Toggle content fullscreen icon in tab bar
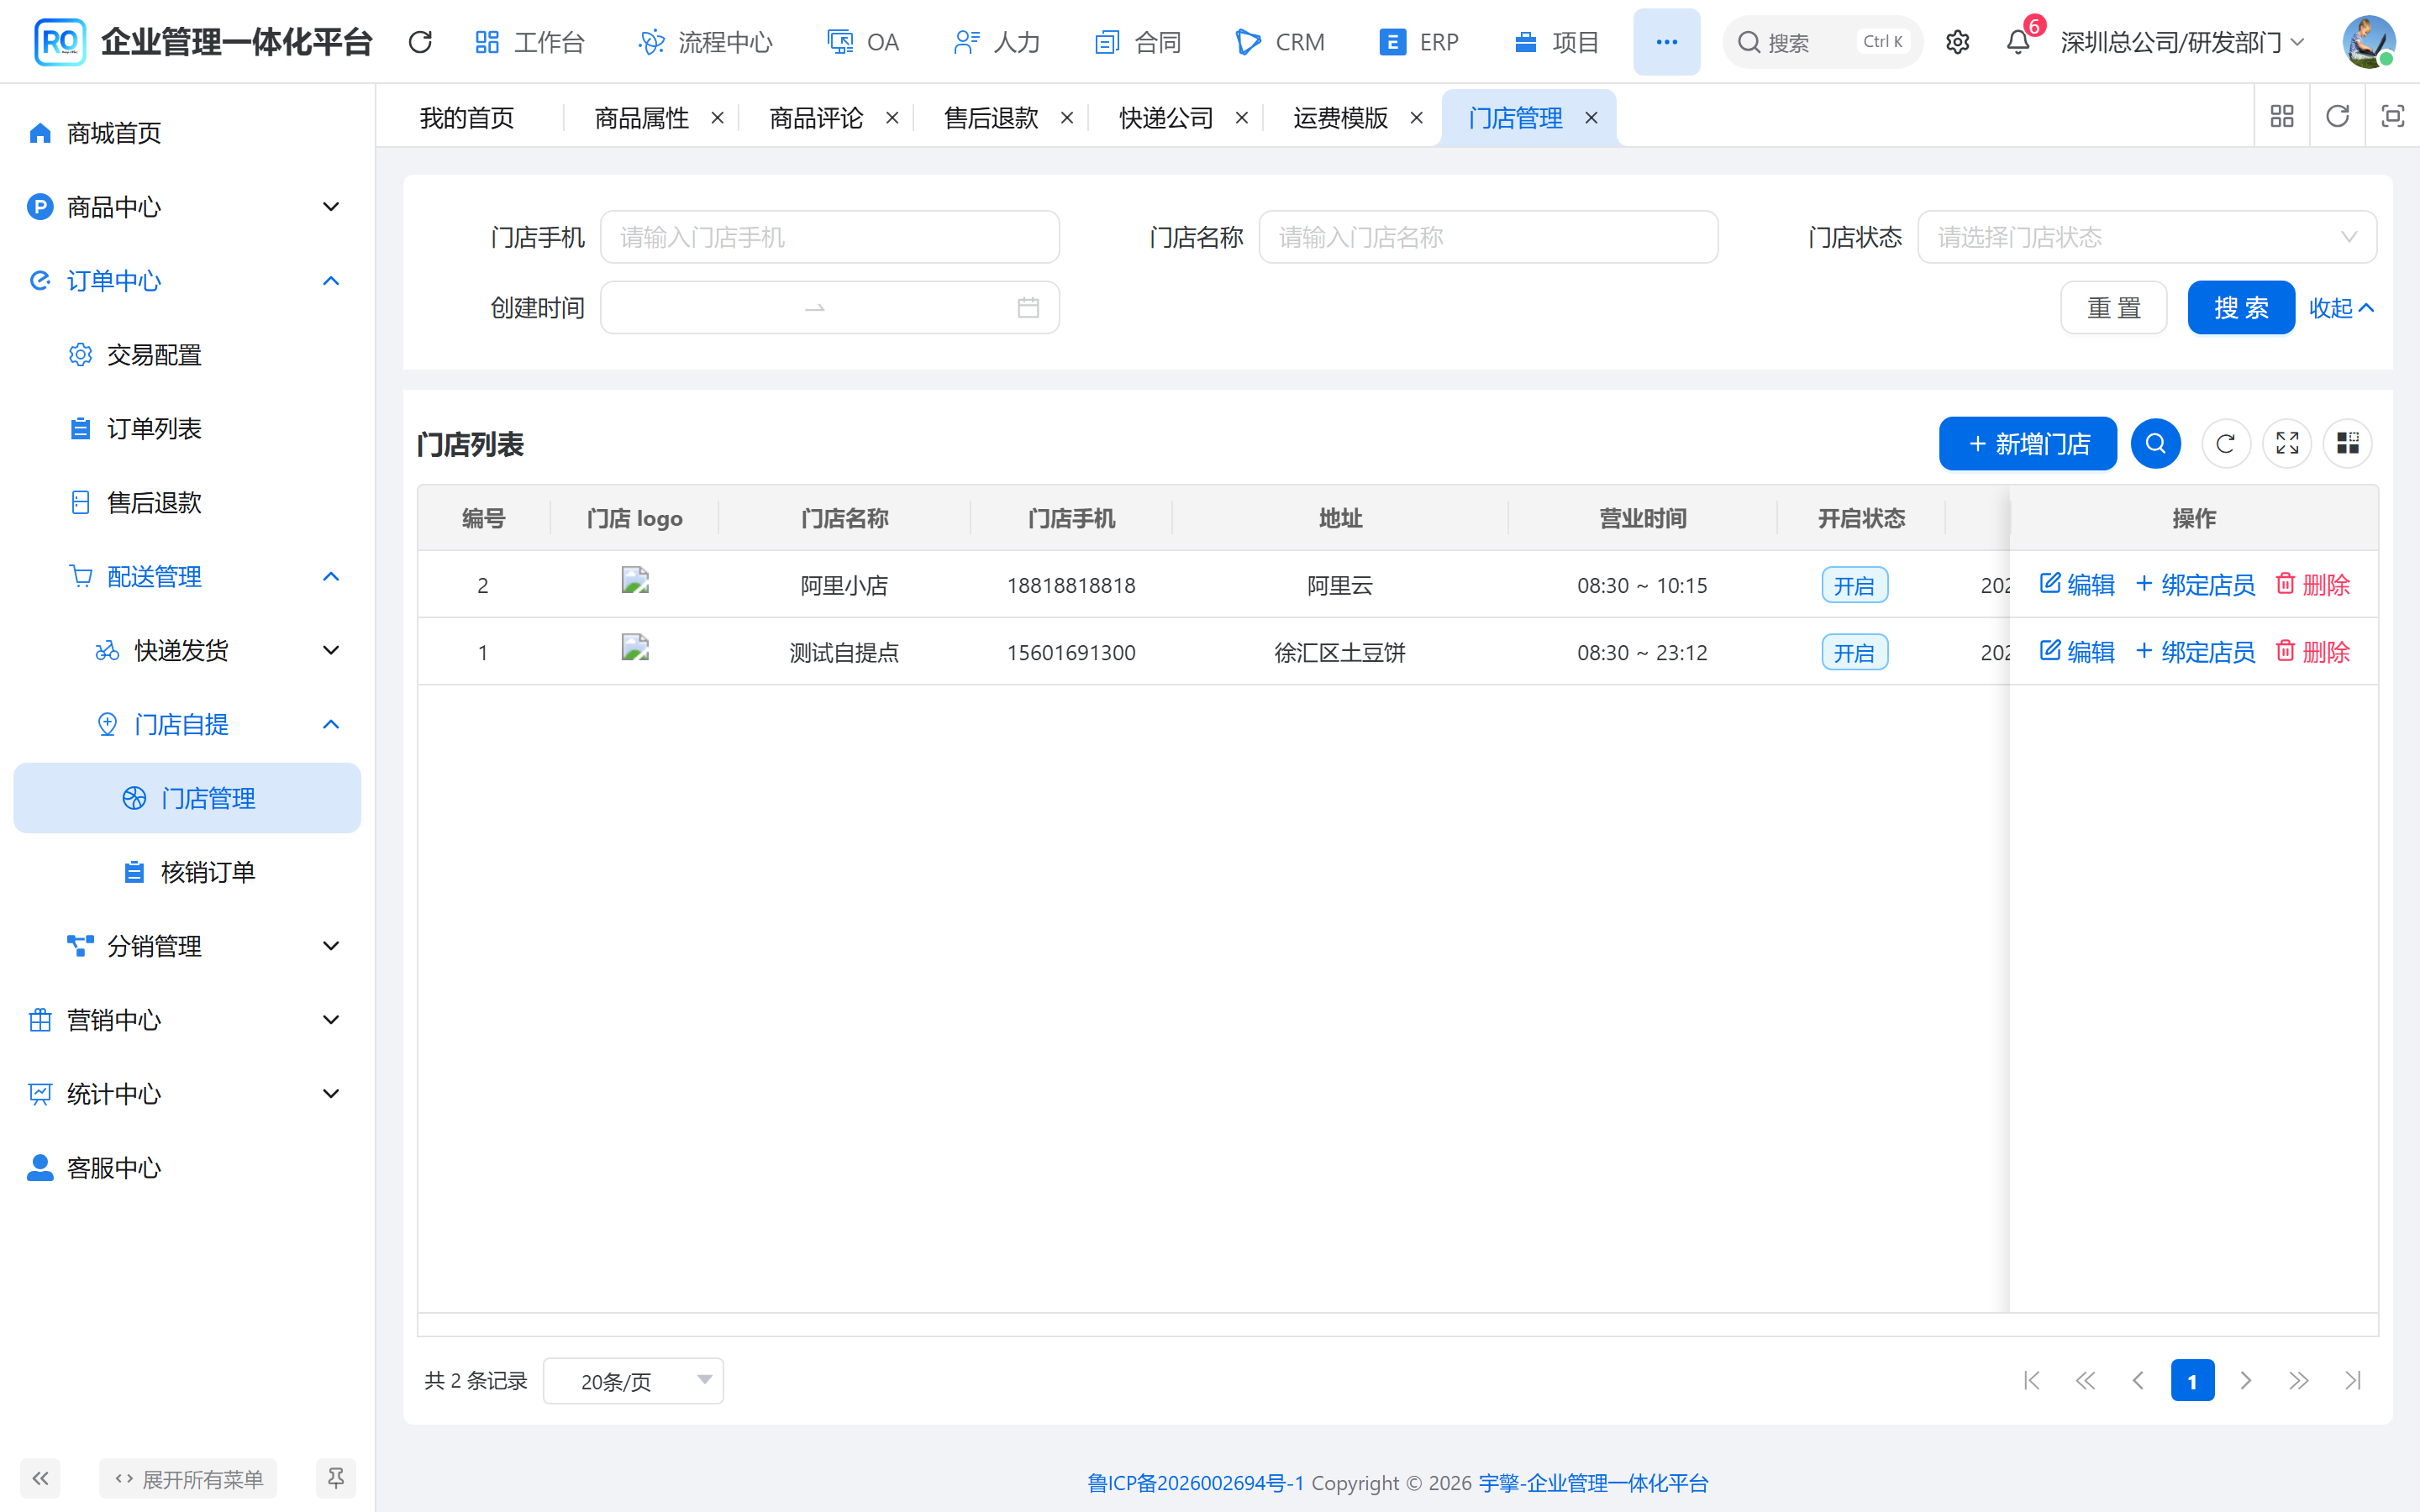Image resolution: width=2420 pixels, height=1512 pixels. 2392,117
